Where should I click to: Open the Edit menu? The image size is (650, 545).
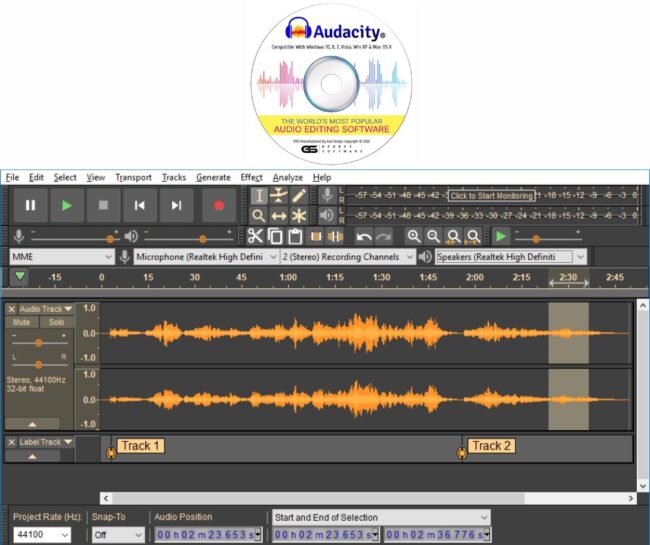(36, 177)
